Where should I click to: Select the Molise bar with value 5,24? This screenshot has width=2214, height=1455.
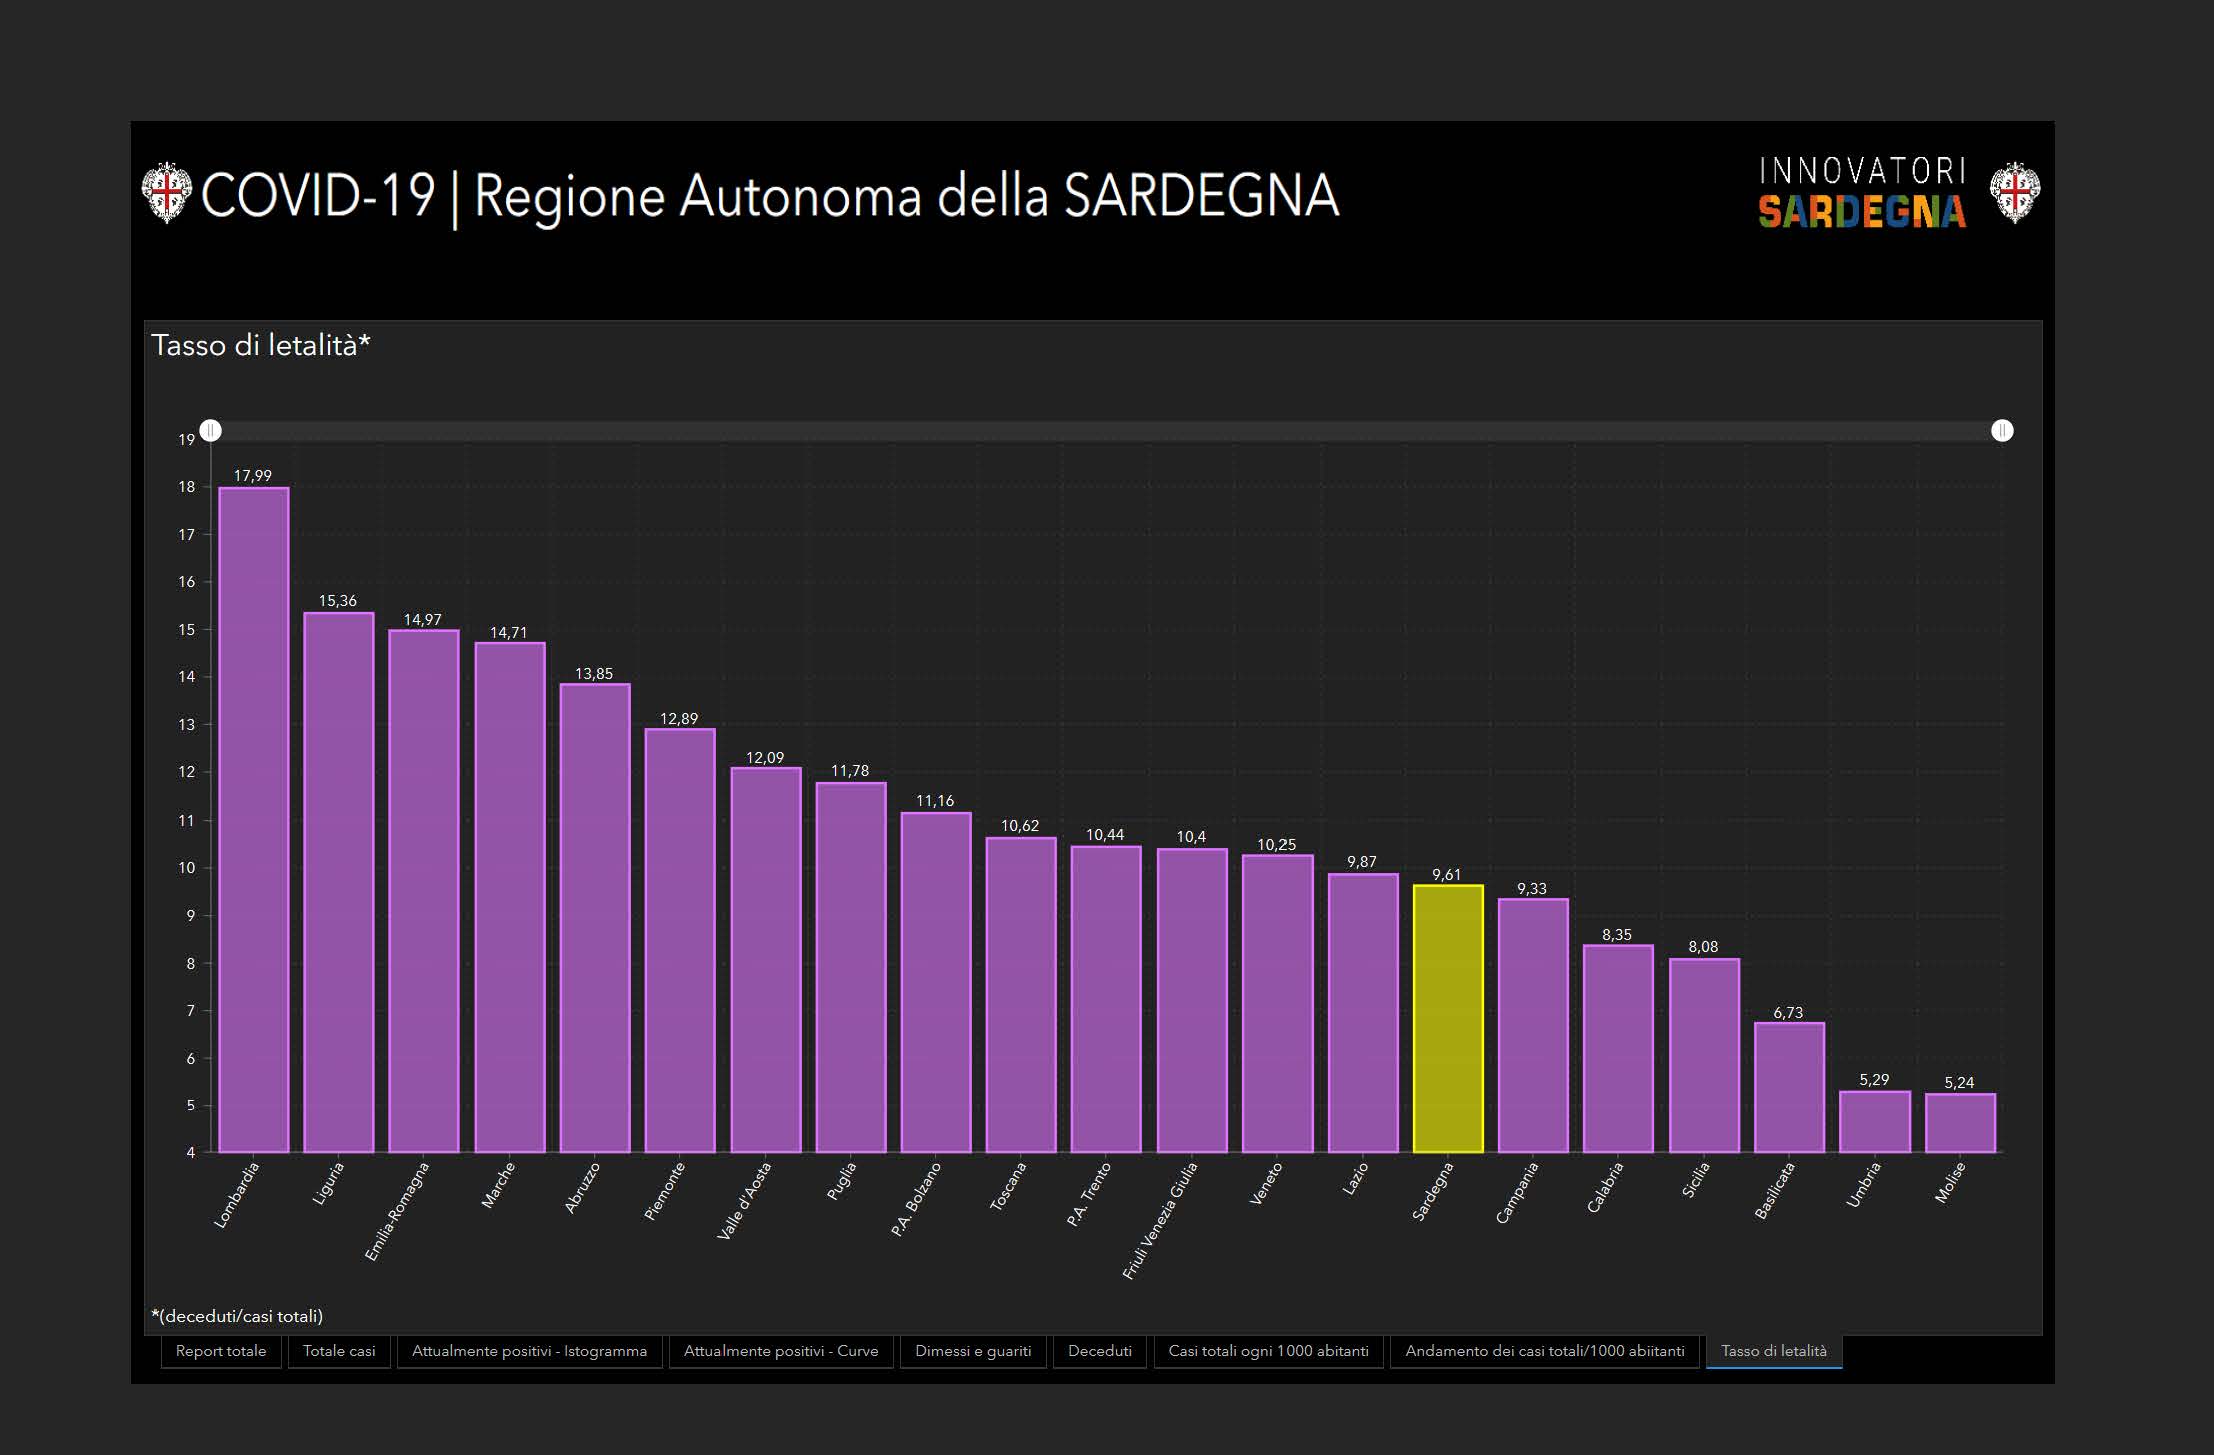coord(1959,1123)
